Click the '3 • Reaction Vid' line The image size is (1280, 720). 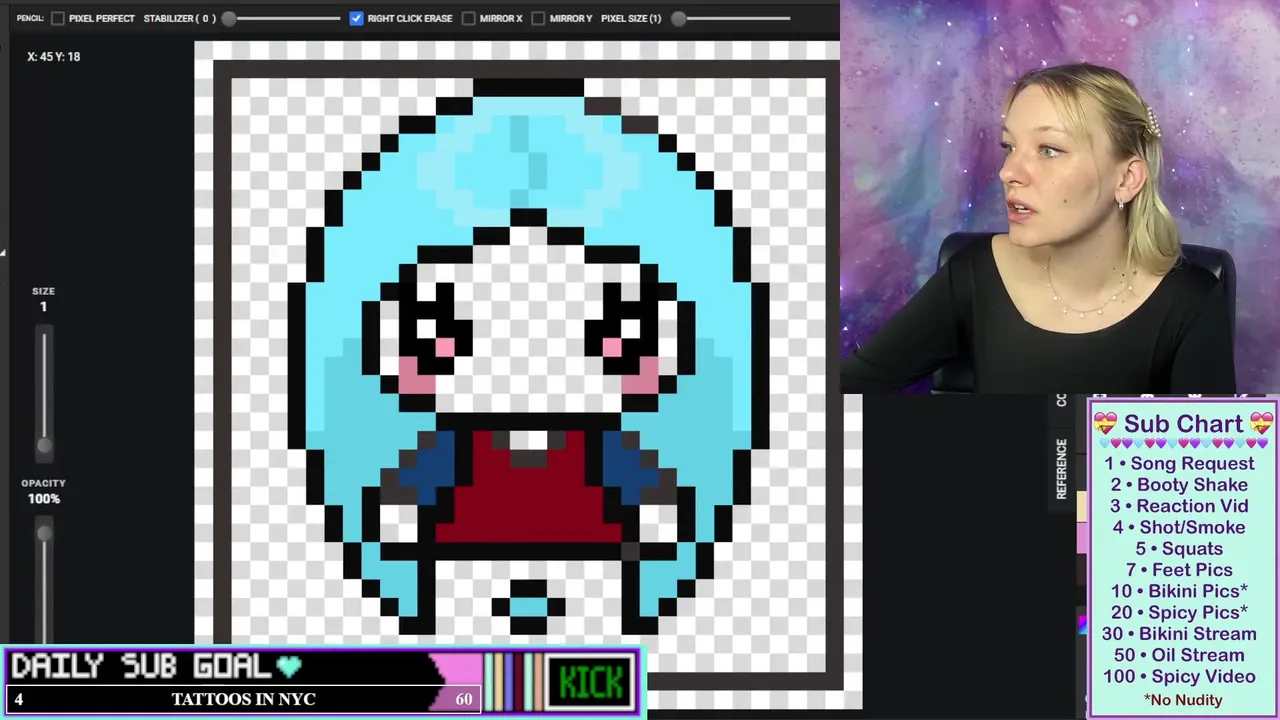[1179, 506]
